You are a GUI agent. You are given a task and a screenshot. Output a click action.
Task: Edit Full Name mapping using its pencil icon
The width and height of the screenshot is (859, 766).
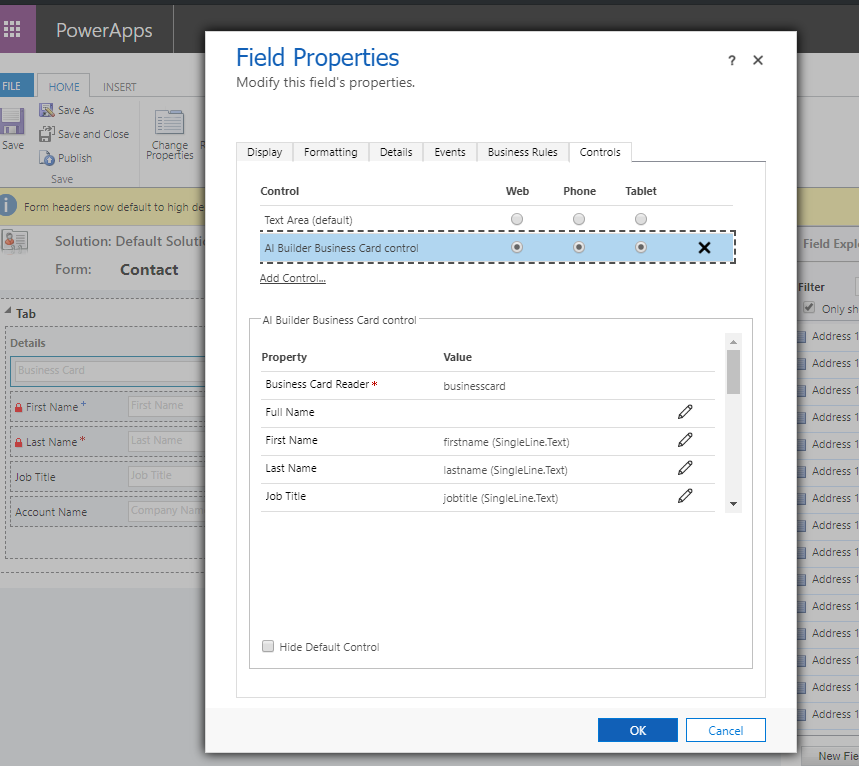pyautogui.click(x=685, y=411)
